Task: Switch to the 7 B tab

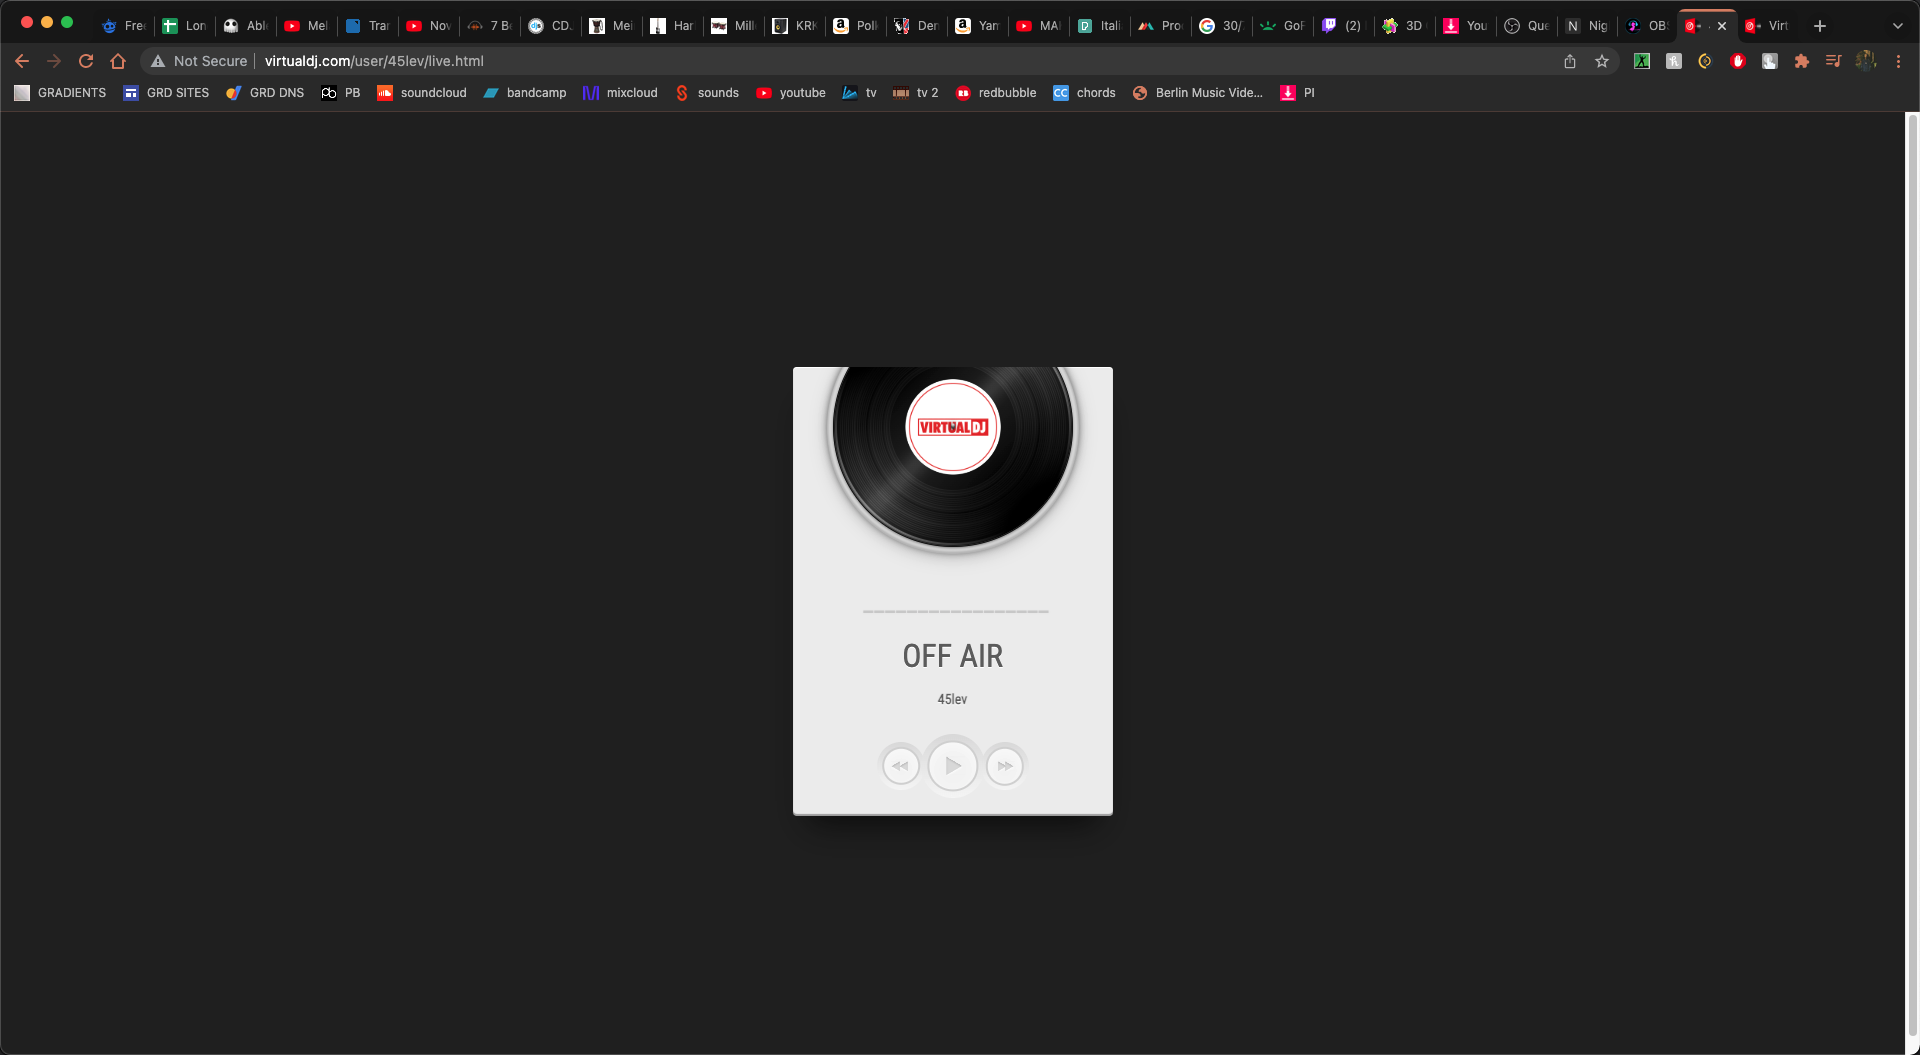Action: pos(489,26)
